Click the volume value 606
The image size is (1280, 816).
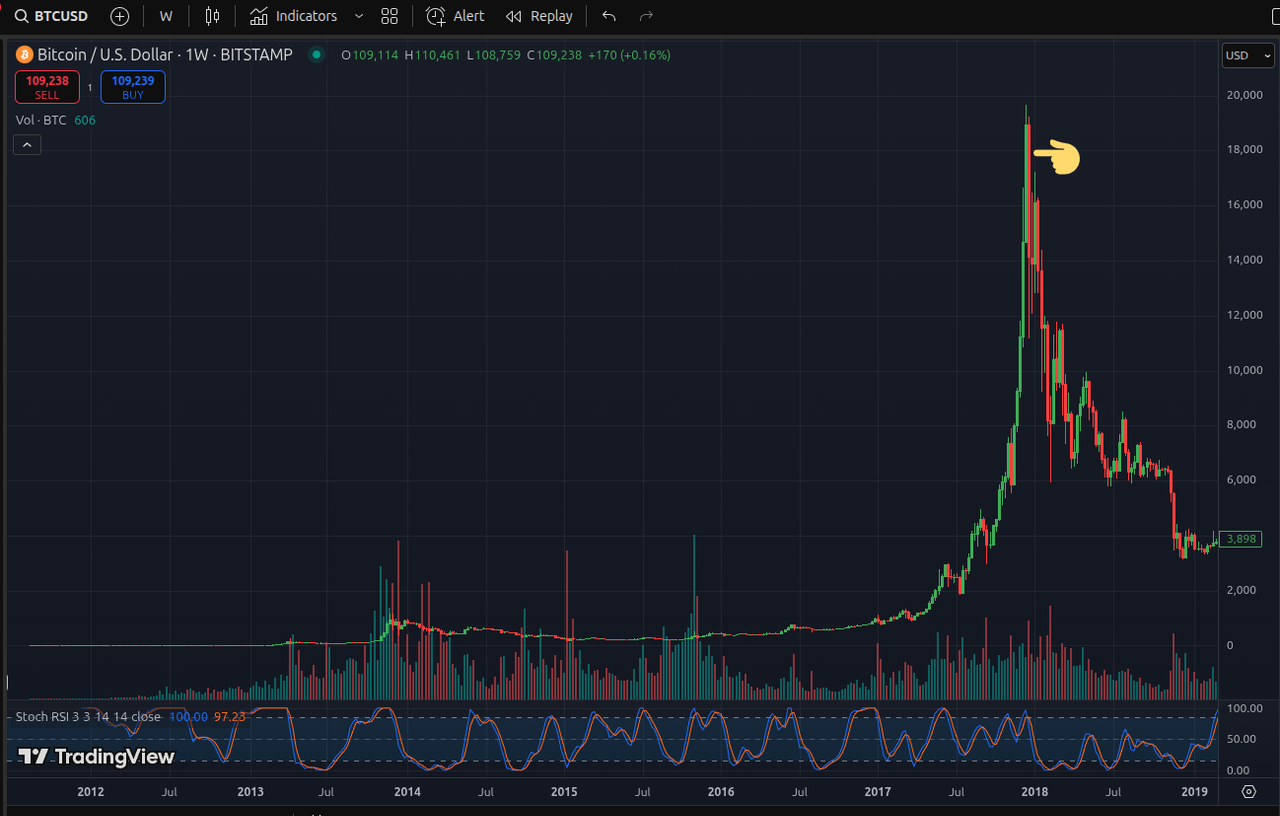click(x=85, y=120)
